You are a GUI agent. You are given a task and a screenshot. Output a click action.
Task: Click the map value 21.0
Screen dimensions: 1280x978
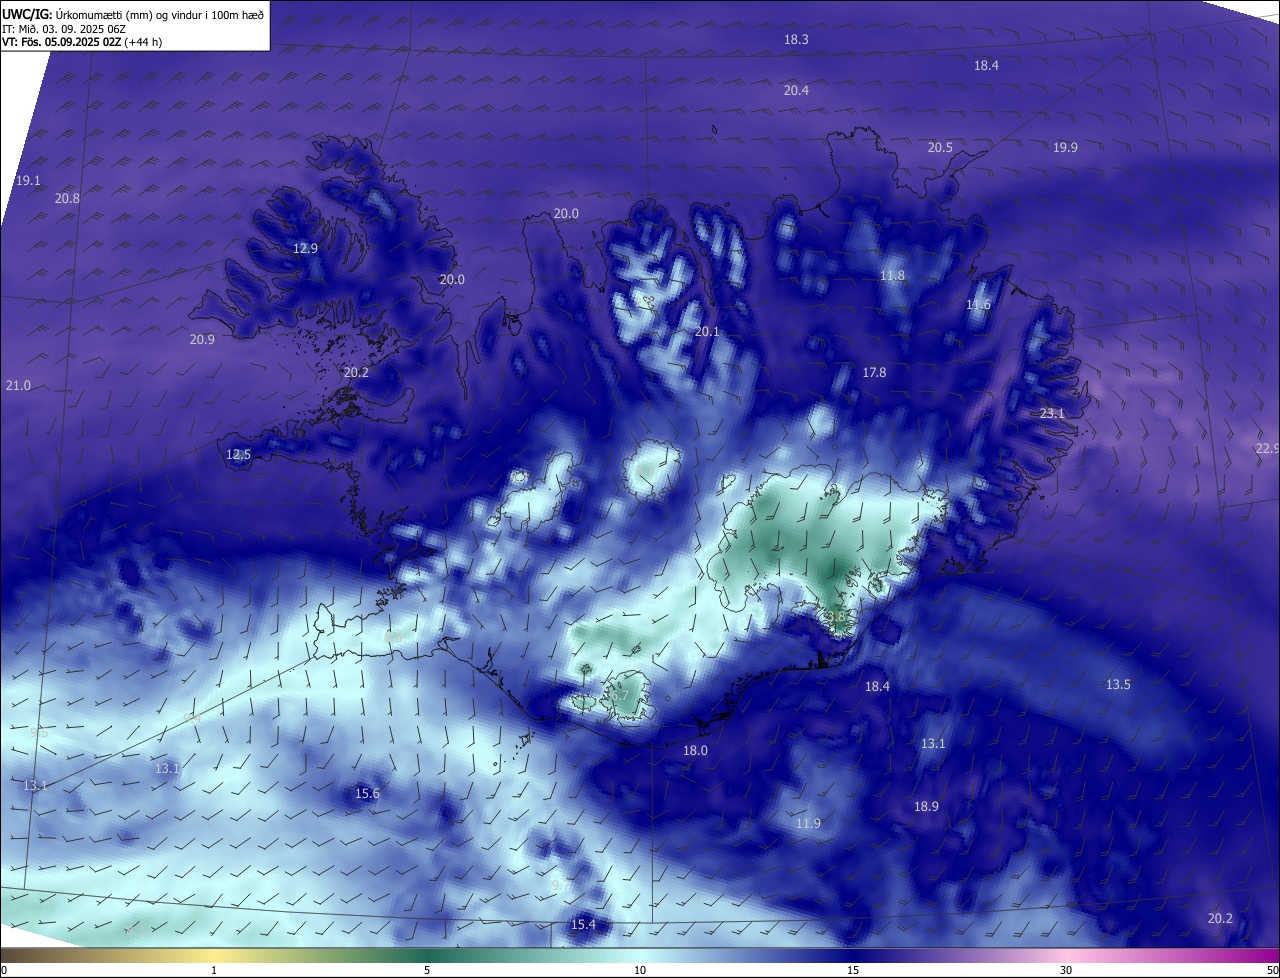[x=18, y=385]
